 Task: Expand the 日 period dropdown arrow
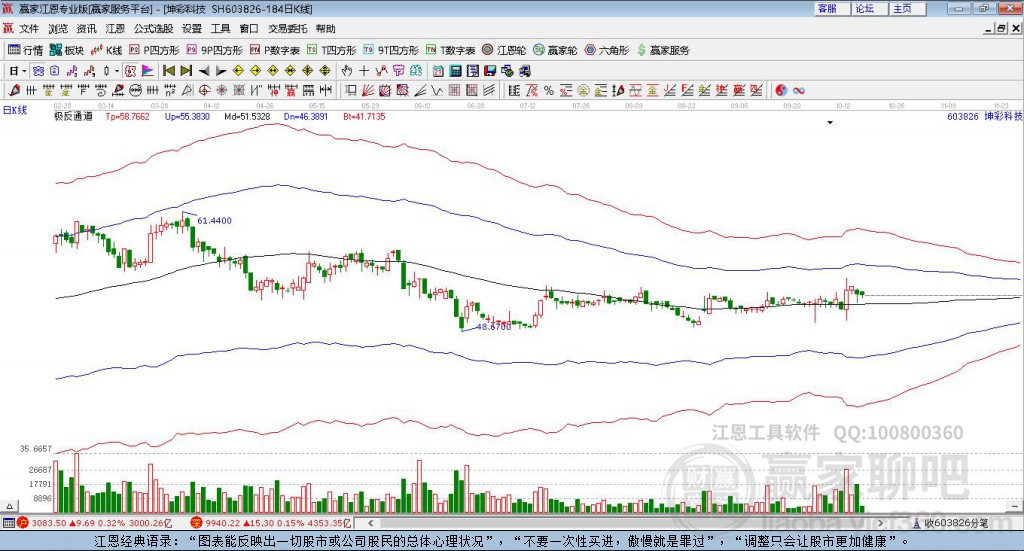pyautogui.click(x=24, y=71)
